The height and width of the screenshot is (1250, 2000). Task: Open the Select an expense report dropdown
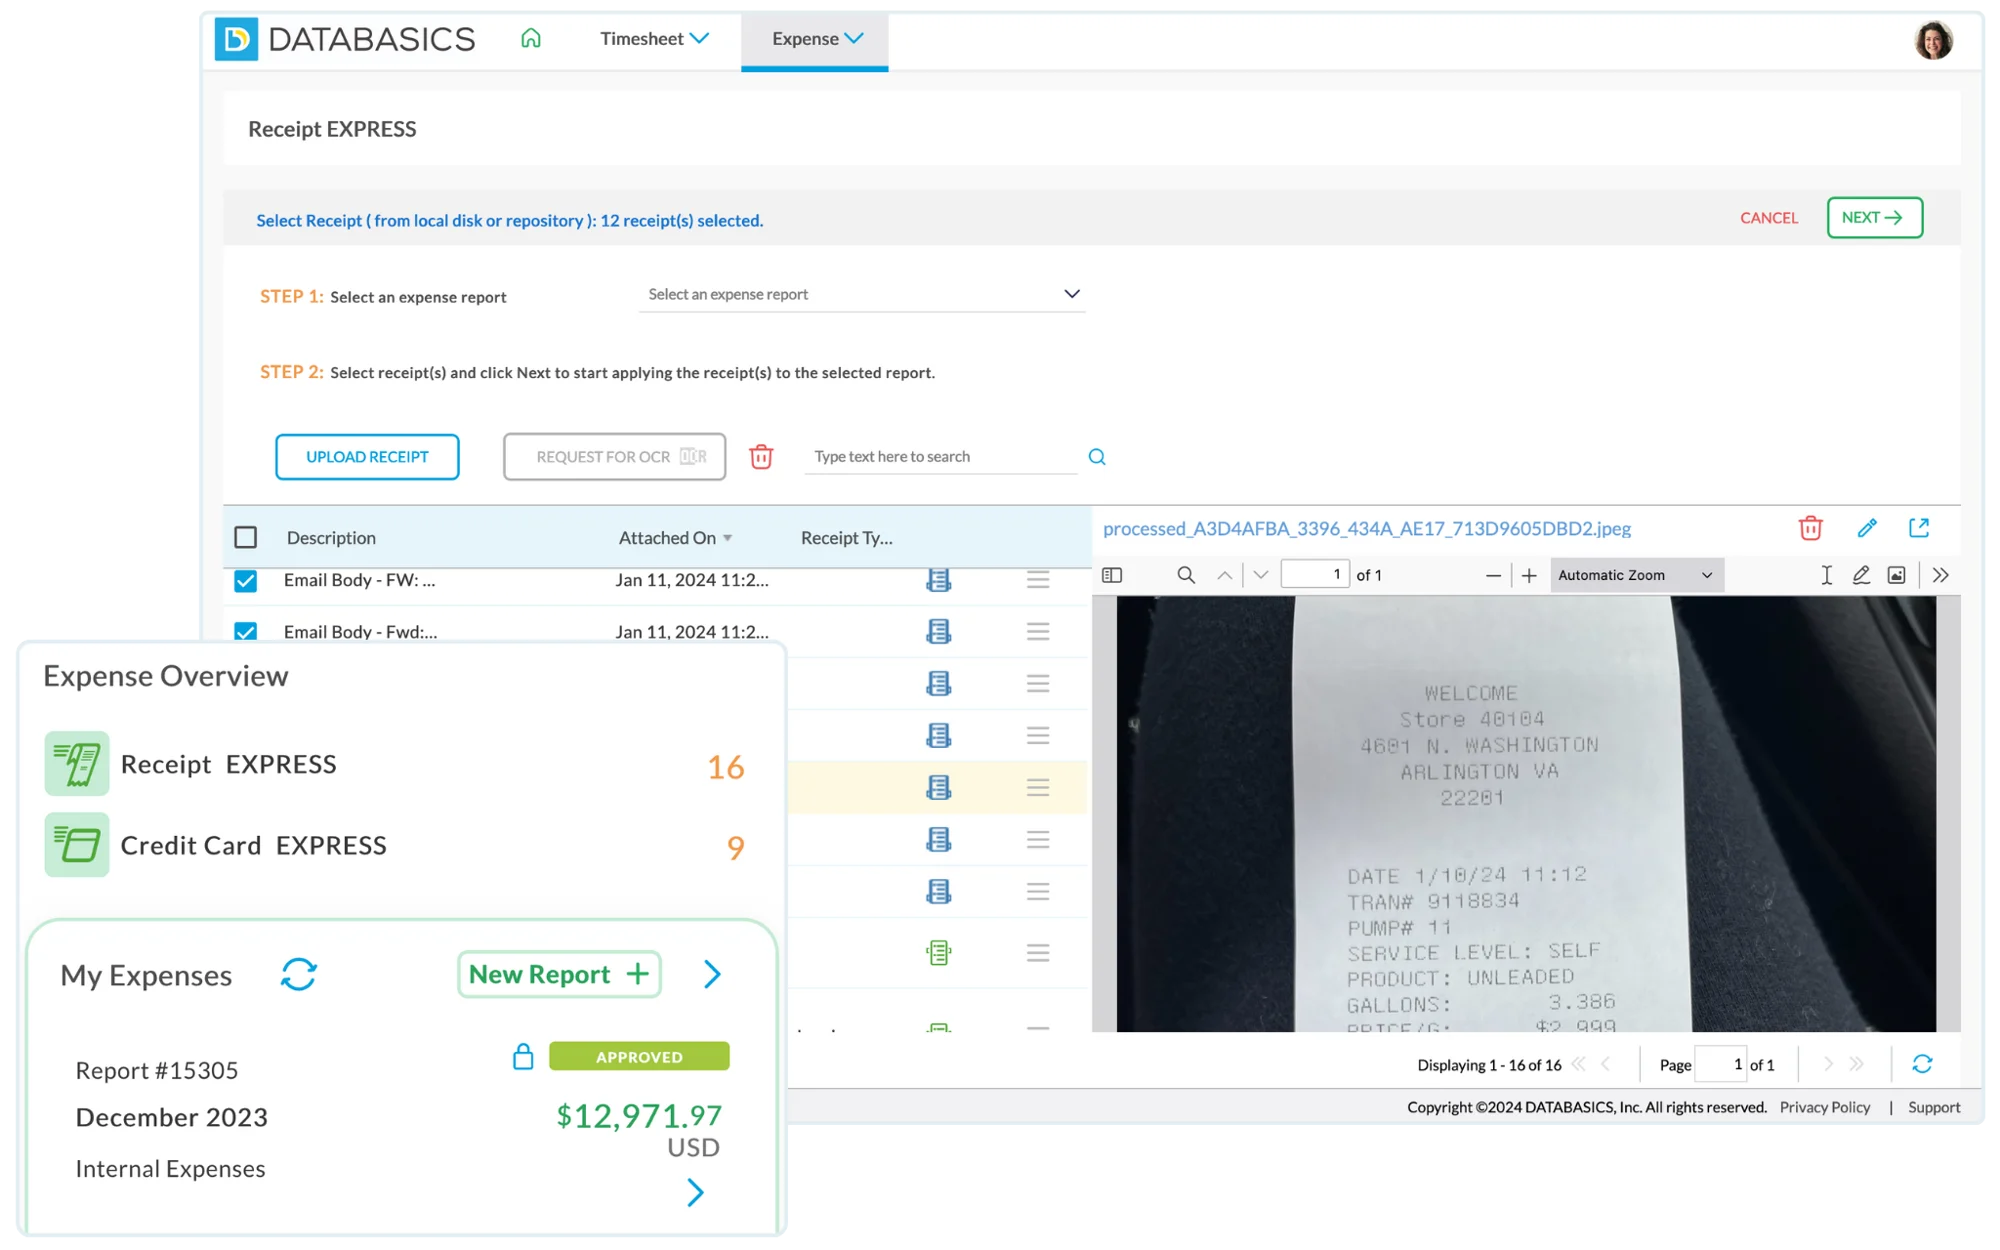pyautogui.click(x=861, y=294)
